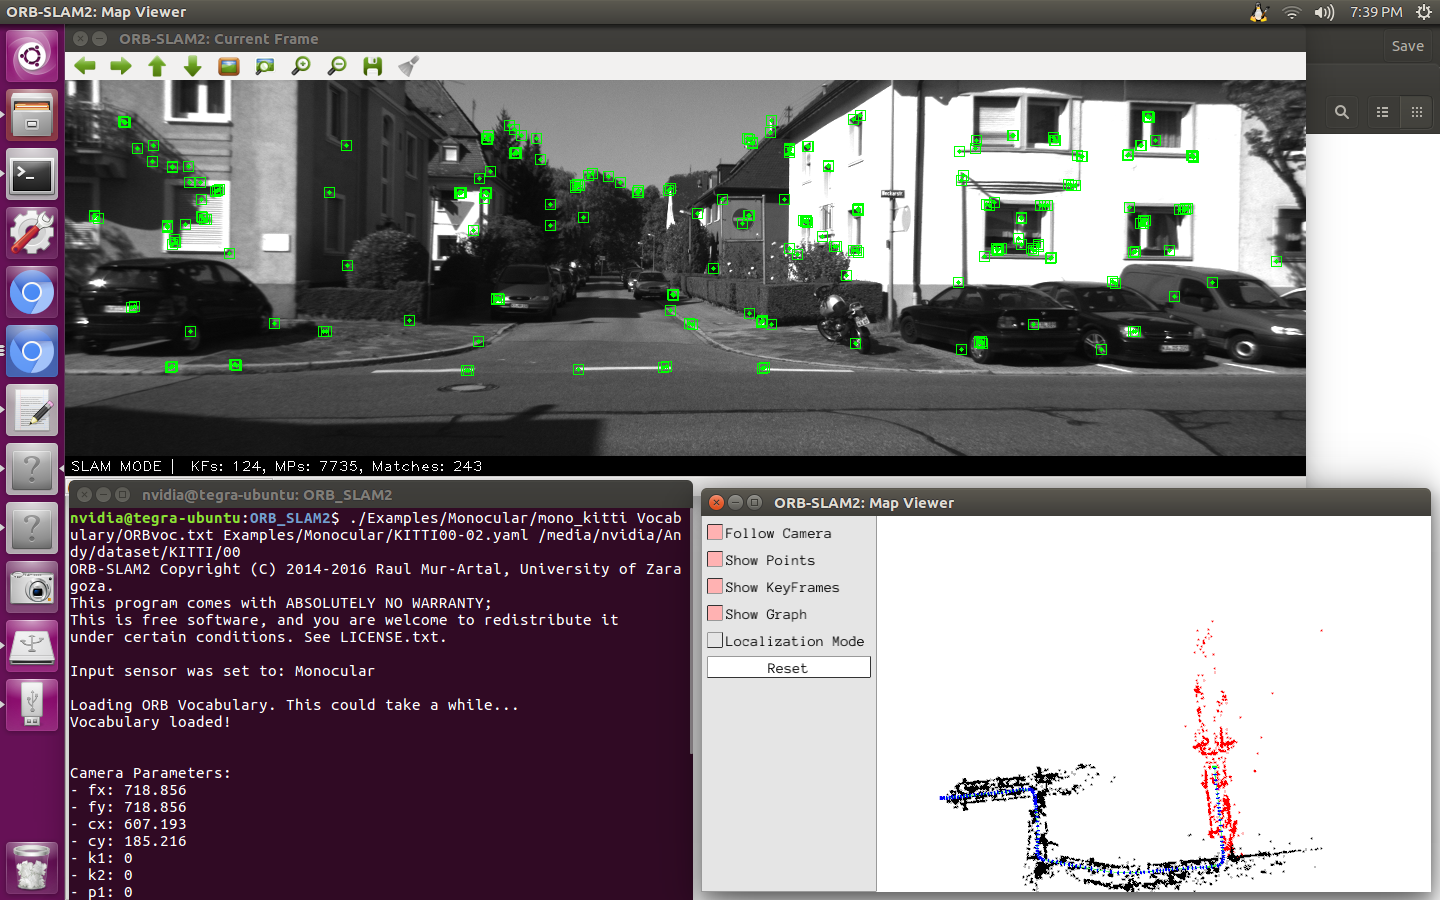Click the zoom-in magnifier icon
Screen dimensions: 1440x900
tap(301, 66)
